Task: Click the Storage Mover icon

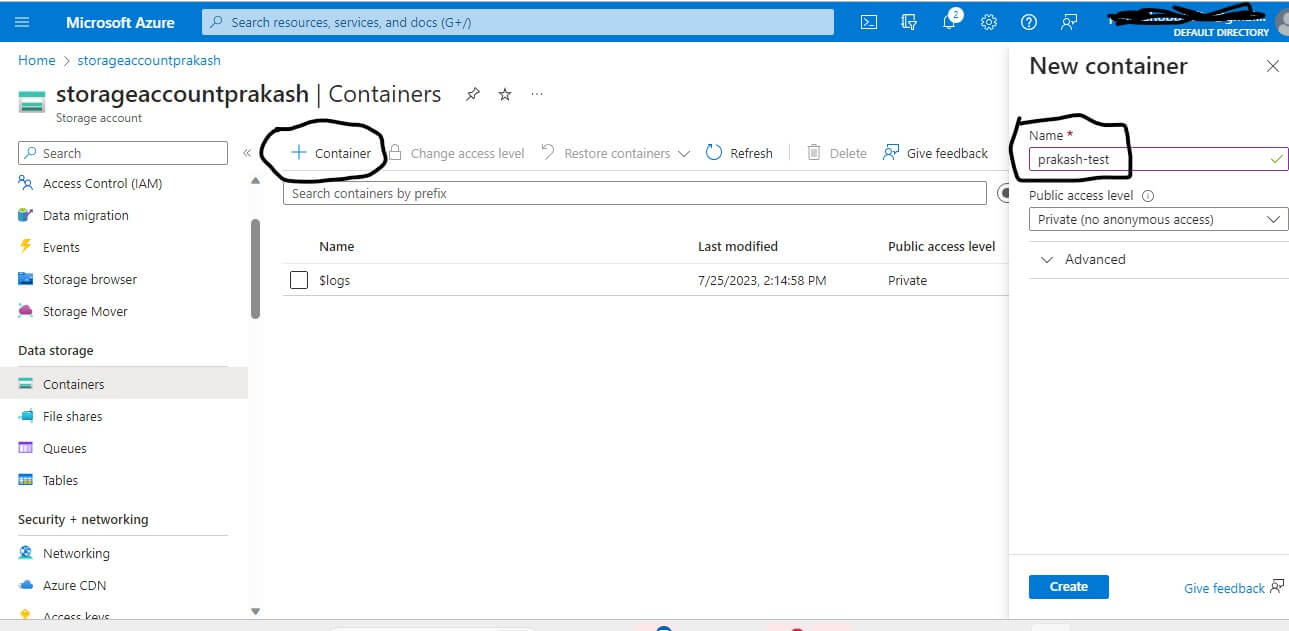Action: pos(26,311)
